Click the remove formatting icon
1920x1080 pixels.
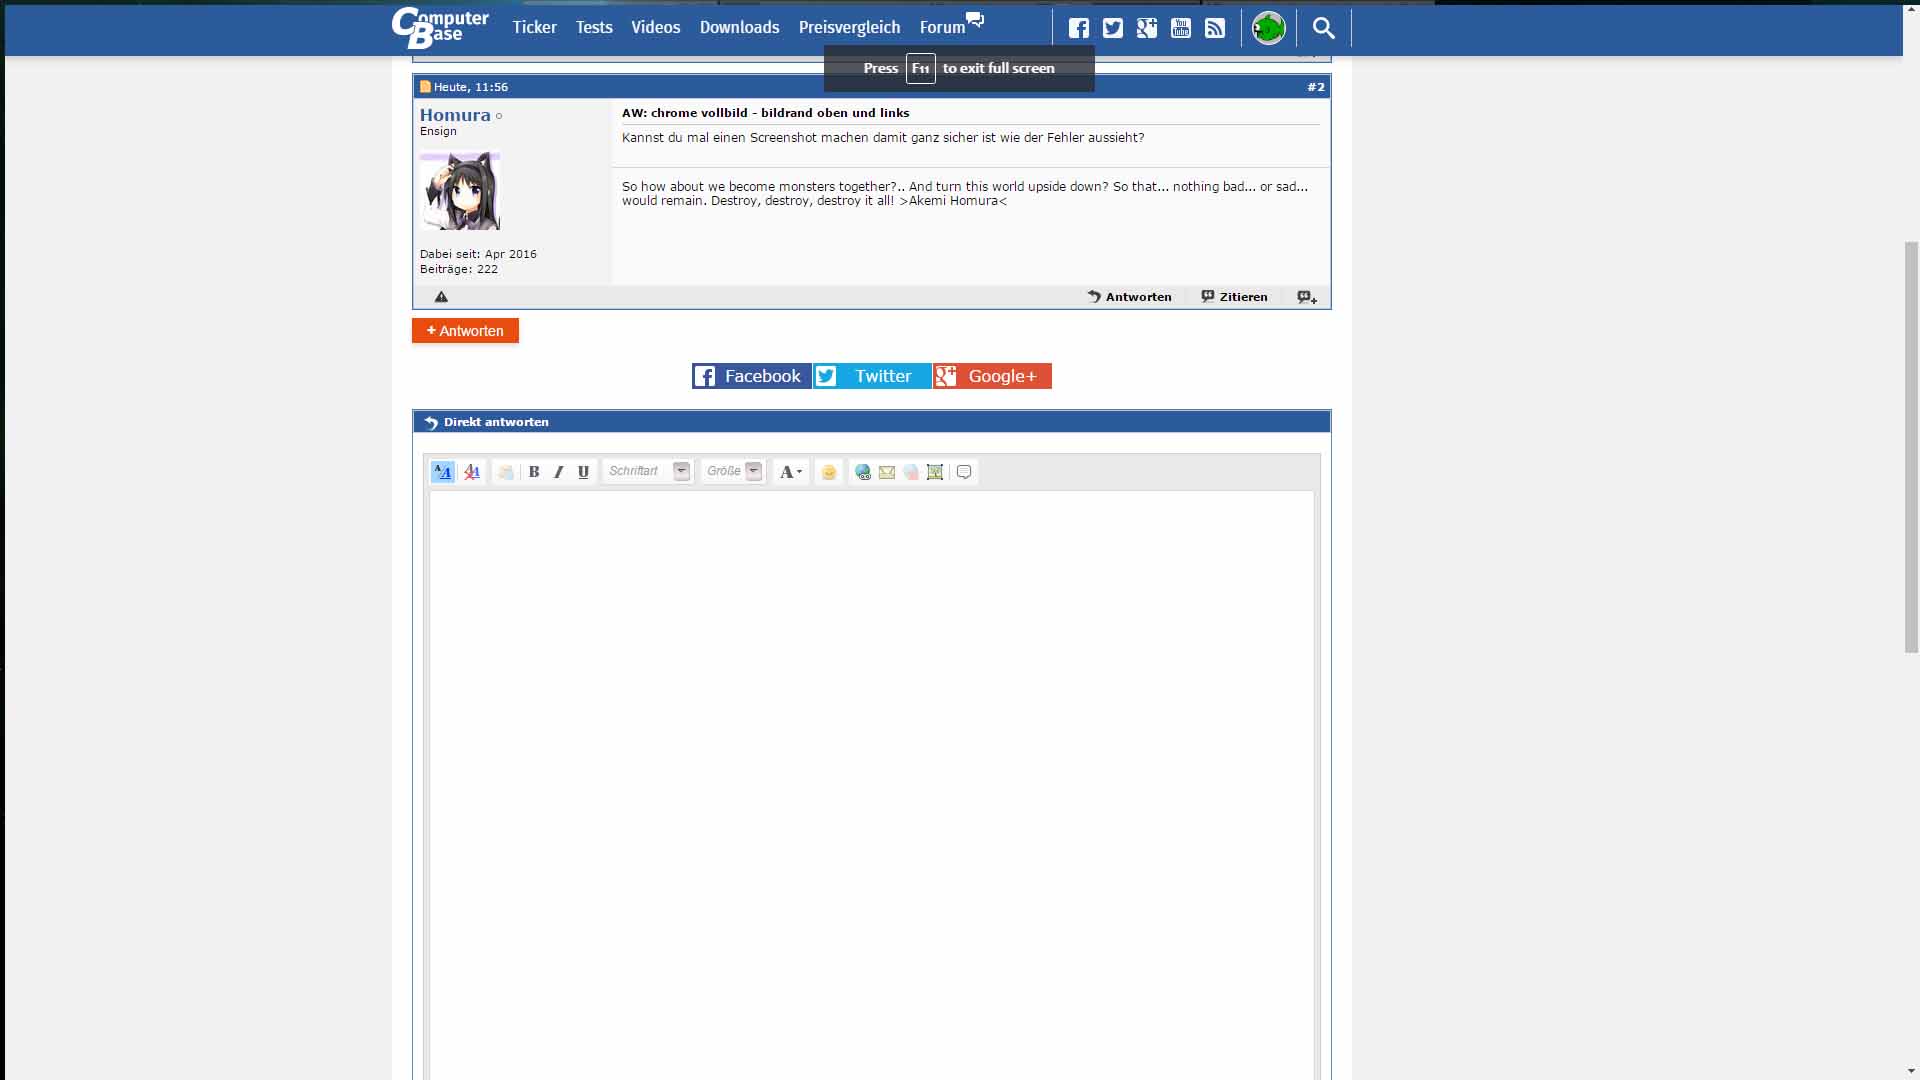[x=472, y=472]
